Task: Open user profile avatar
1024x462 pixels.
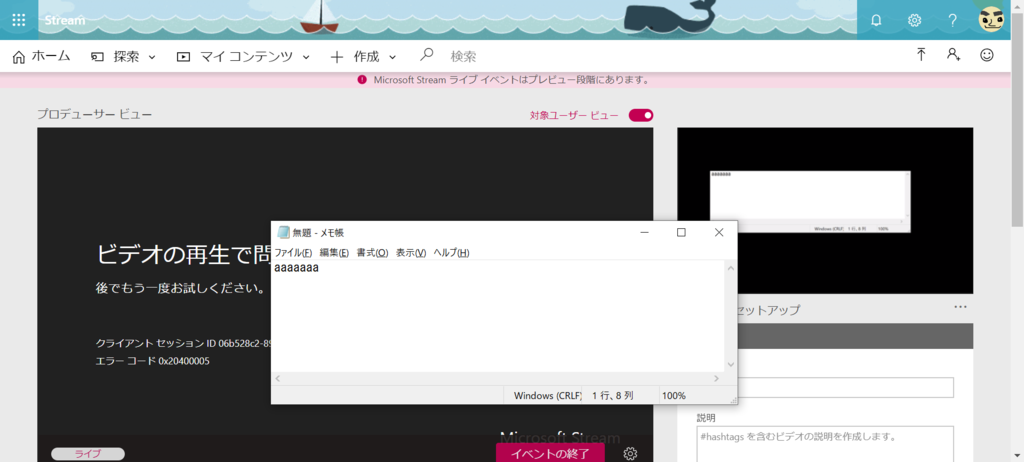Action: pyautogui.click(x=991, y=20)
